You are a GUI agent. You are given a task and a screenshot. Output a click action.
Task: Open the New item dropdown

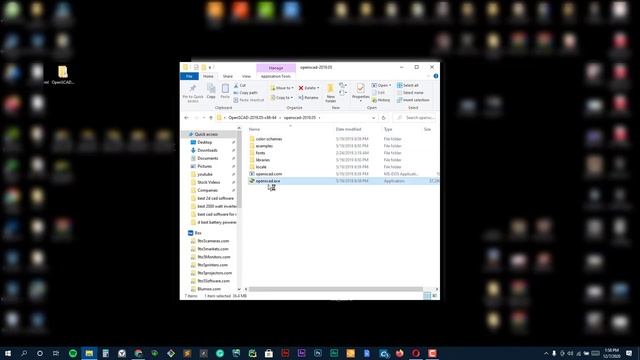coord(343,85)
